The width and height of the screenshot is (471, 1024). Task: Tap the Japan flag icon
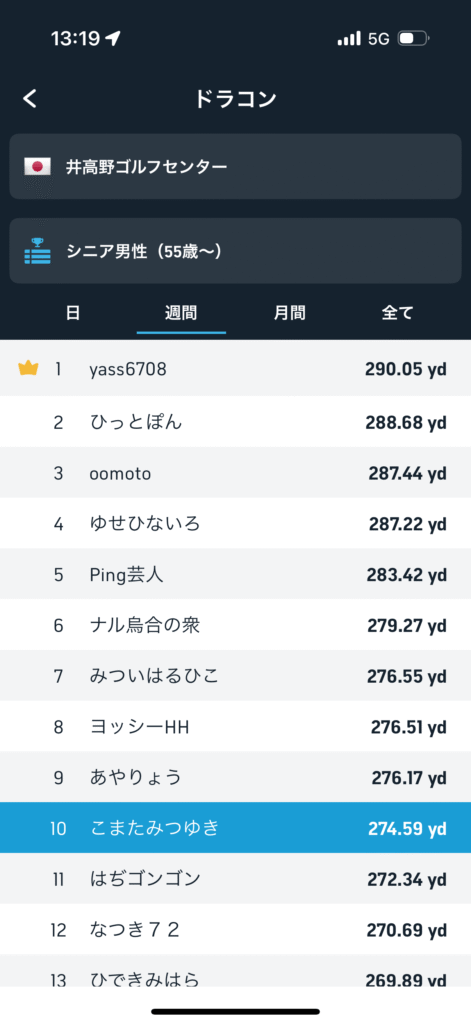[37, 167]
